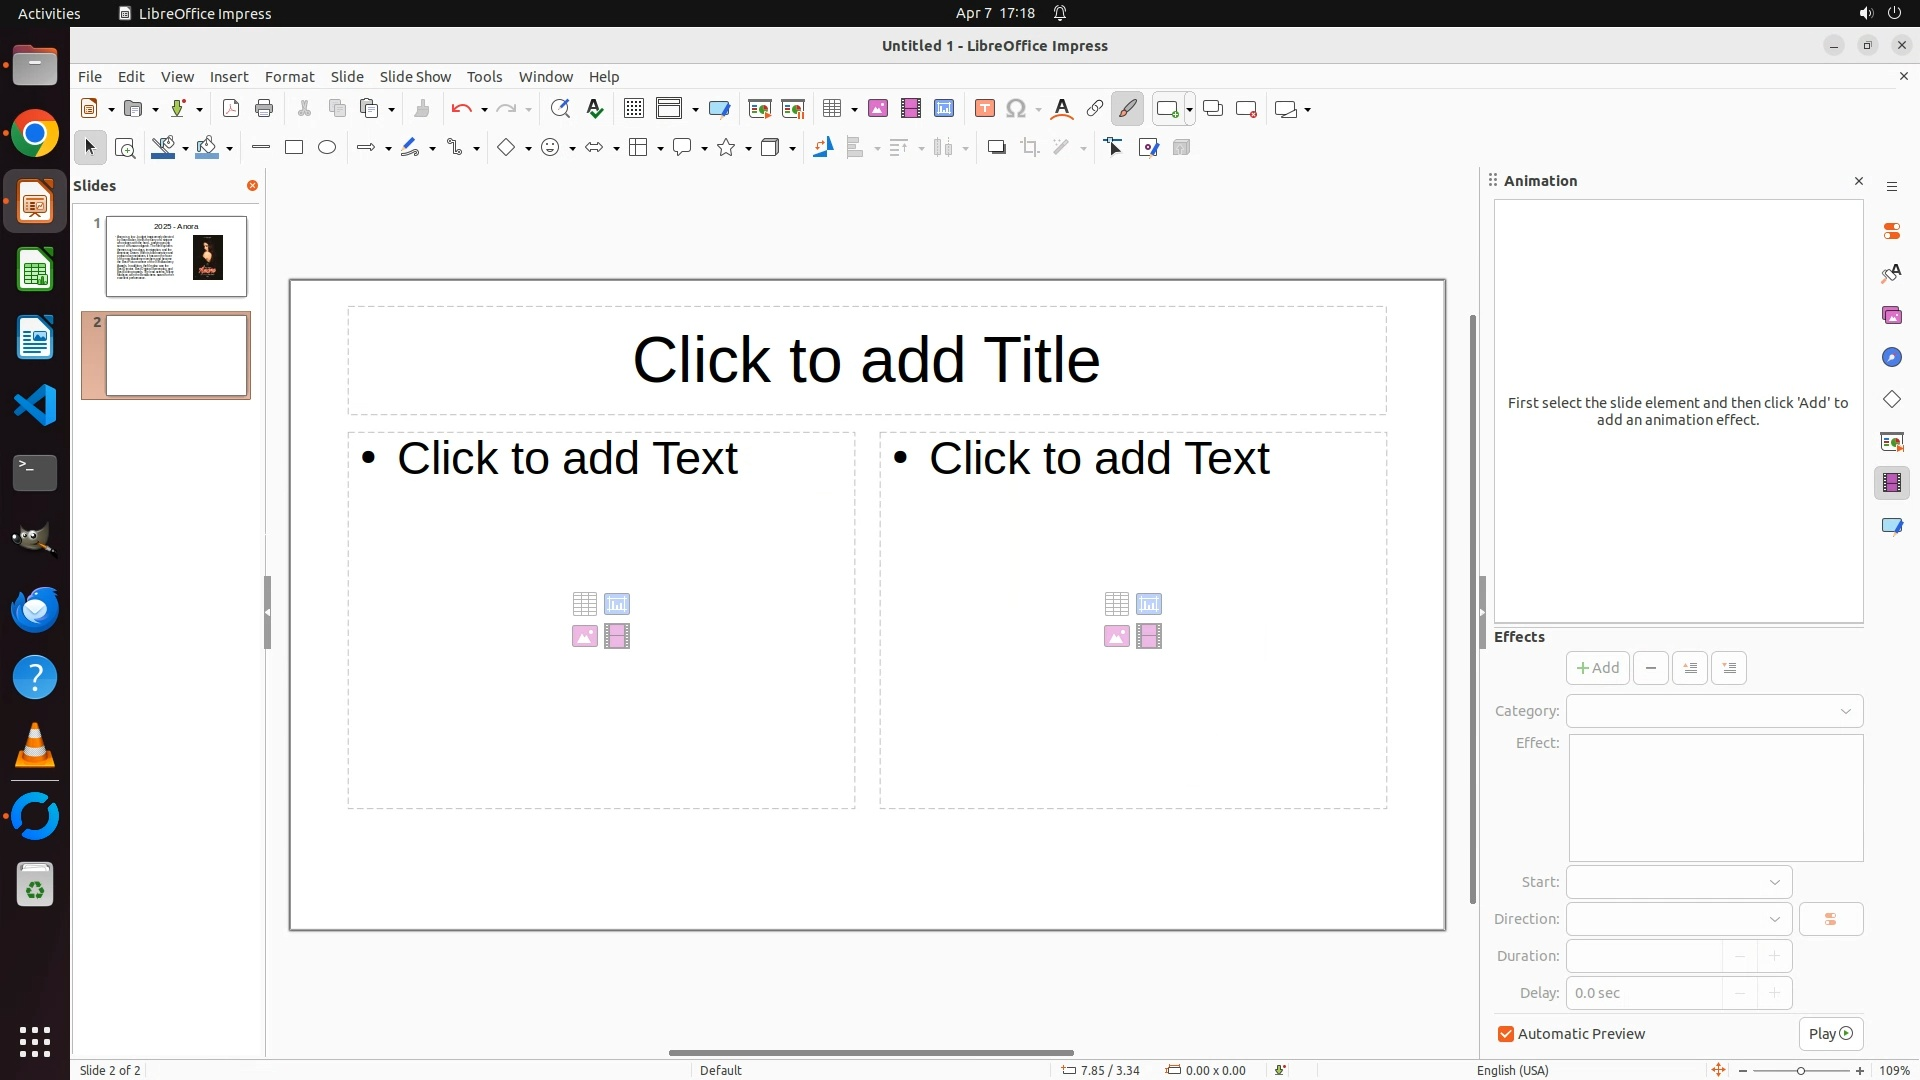Click the Export as PDF icon
Viewport: 1920px width, 1080px height.
tap(231, 109)
